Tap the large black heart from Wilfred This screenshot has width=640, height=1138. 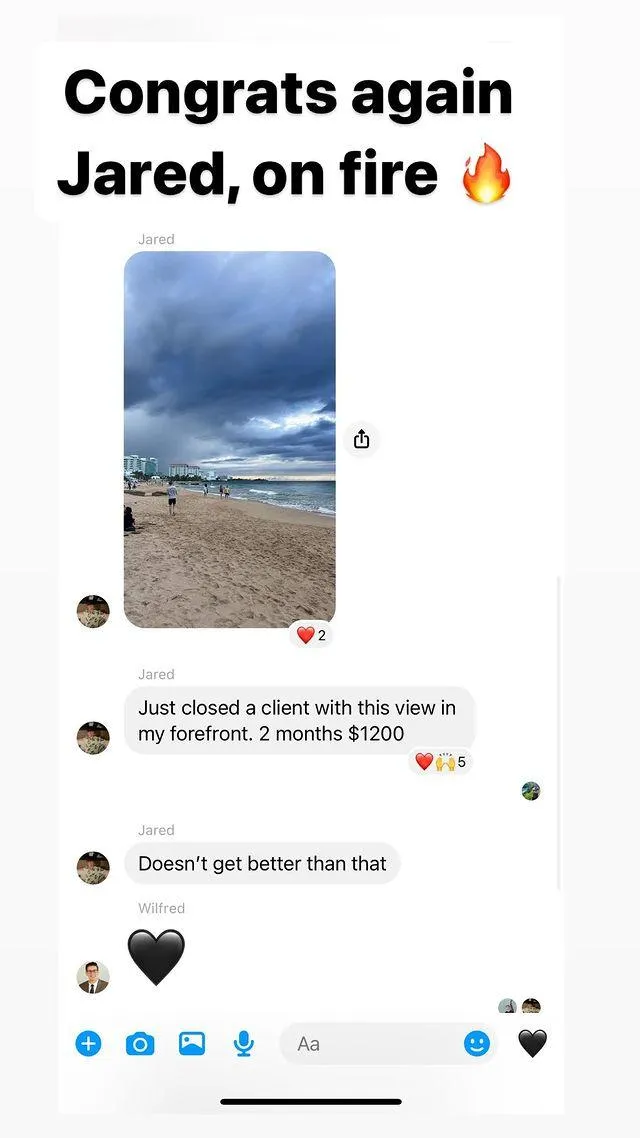(156, 957)
